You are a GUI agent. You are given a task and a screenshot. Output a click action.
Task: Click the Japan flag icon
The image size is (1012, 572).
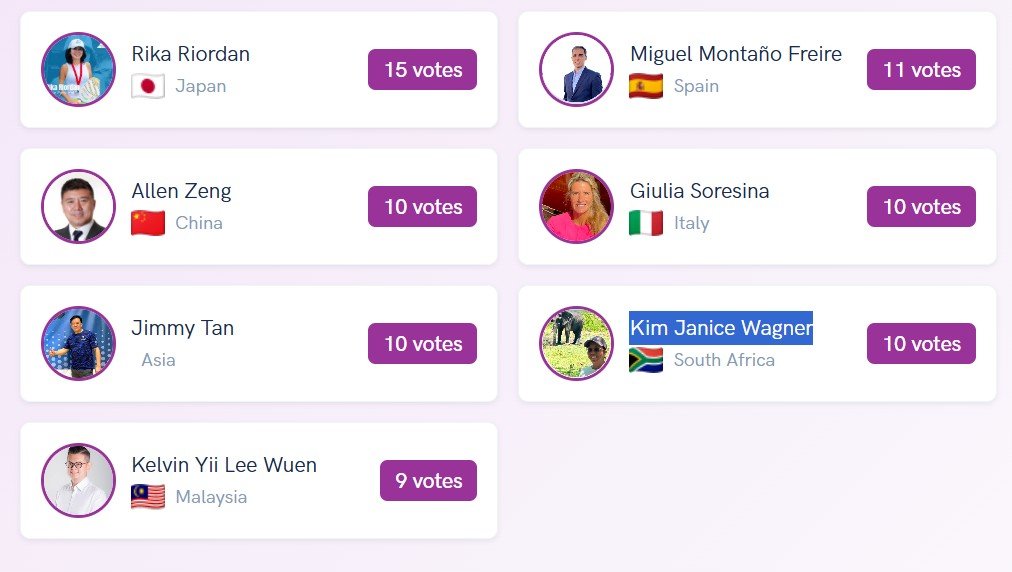point(148,86)
